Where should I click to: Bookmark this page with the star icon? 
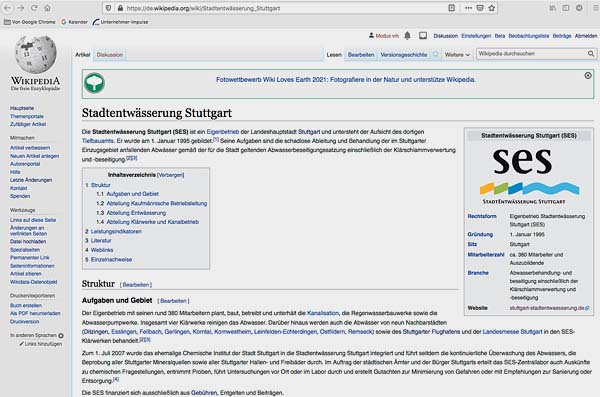tap(492, 8)
